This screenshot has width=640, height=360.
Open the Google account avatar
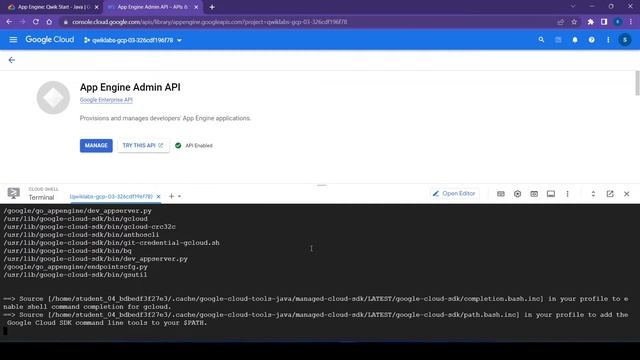[624, 40]
